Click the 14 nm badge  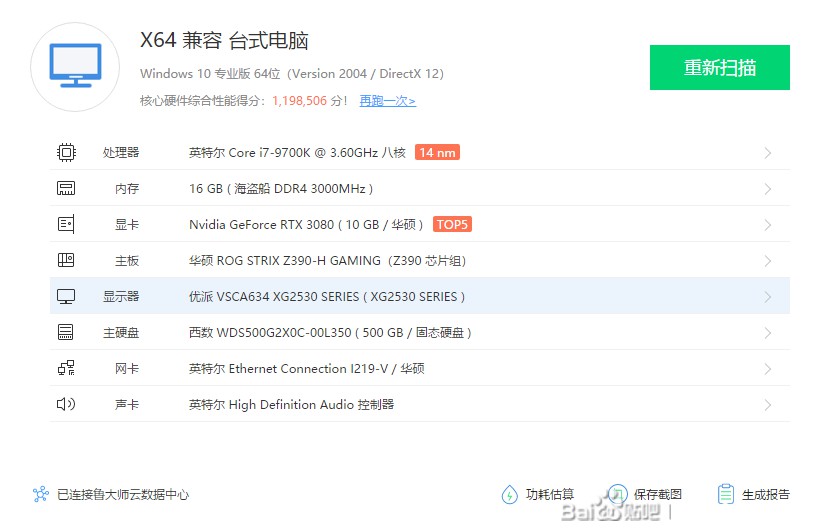pyautogui.click(x=437, y=152)
